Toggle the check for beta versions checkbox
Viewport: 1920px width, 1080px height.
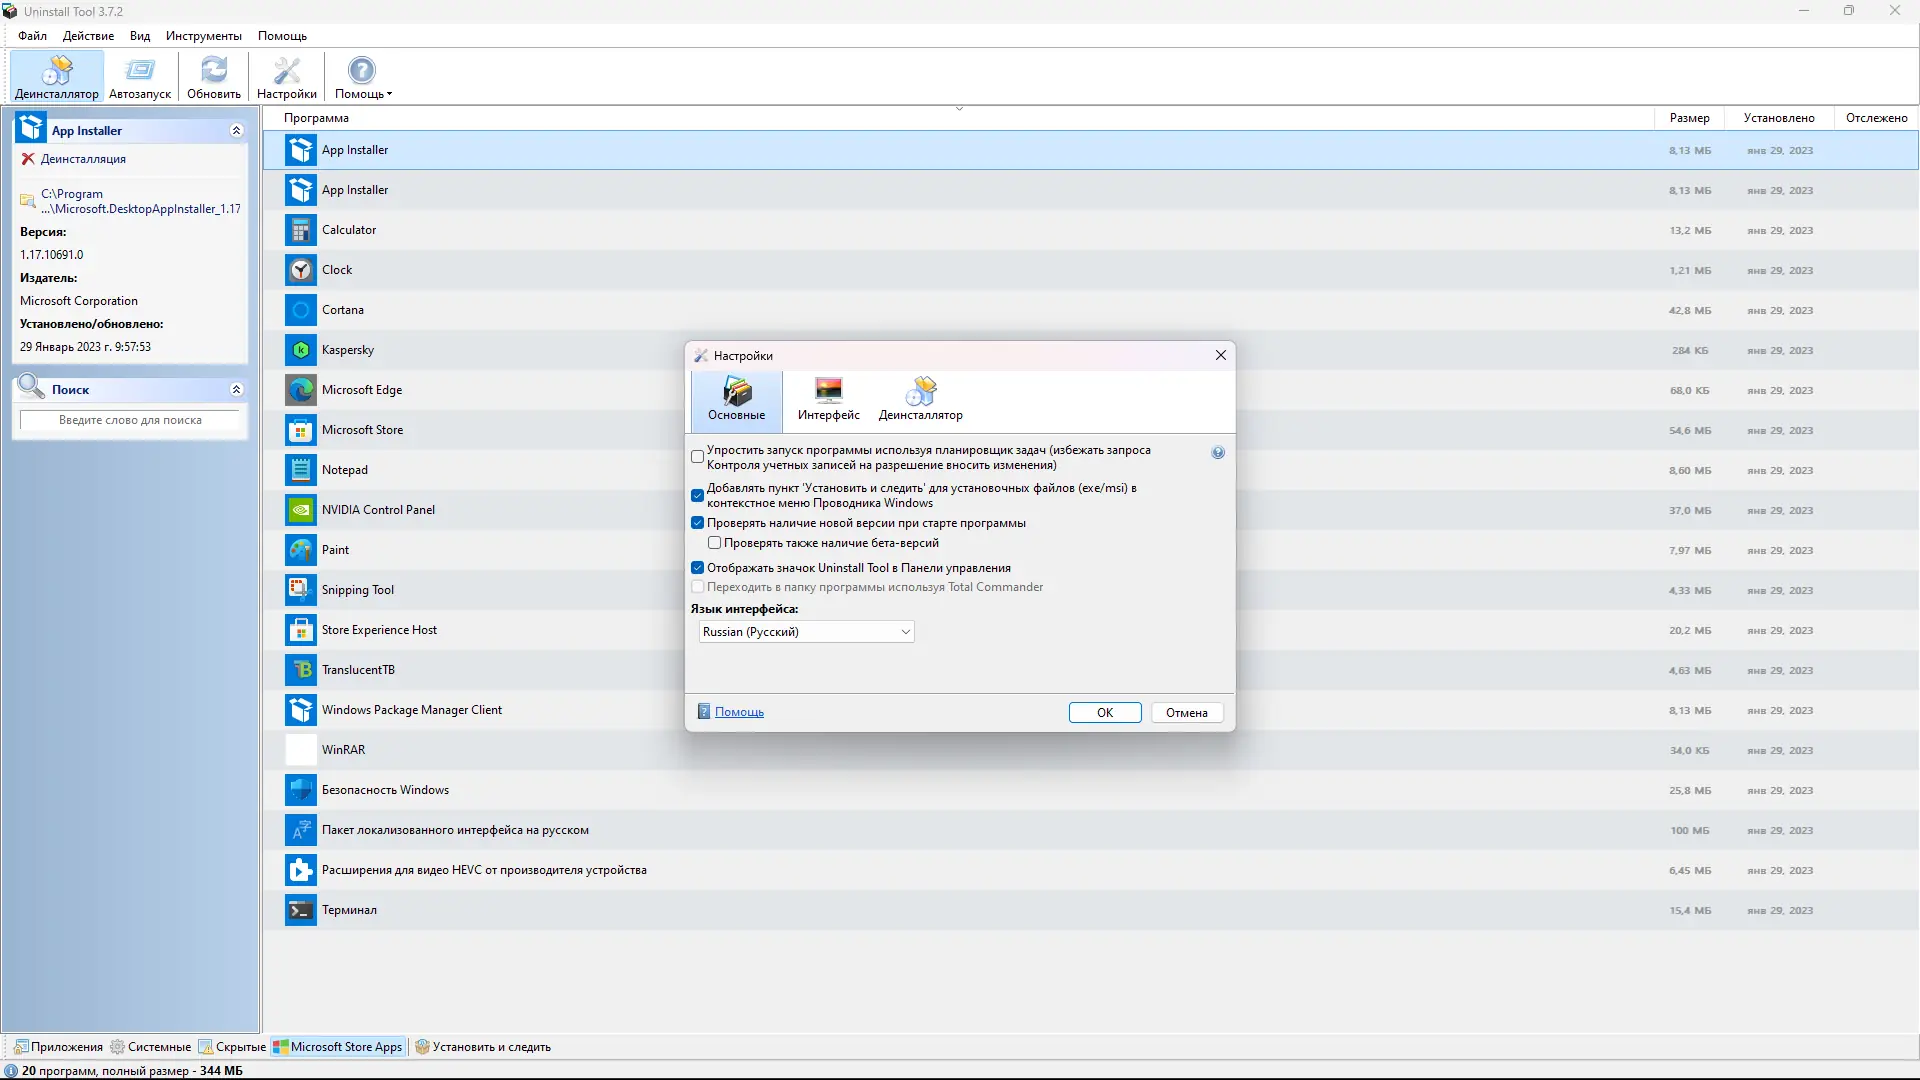point(714,543)
